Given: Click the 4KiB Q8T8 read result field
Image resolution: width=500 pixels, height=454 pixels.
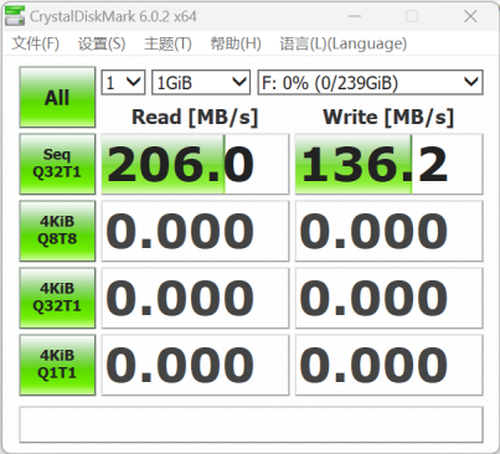Looking at the screenshot, I should 195,231.
